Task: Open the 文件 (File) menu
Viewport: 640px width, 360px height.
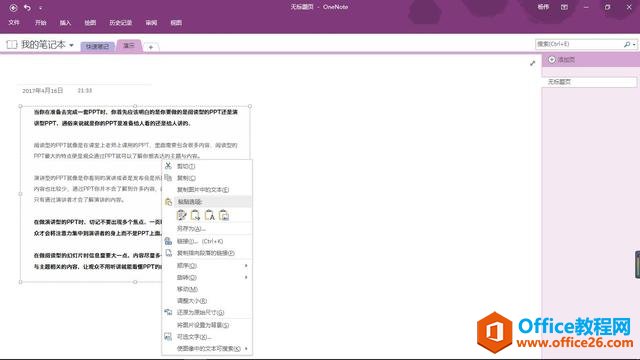Action: coord(14,22)
